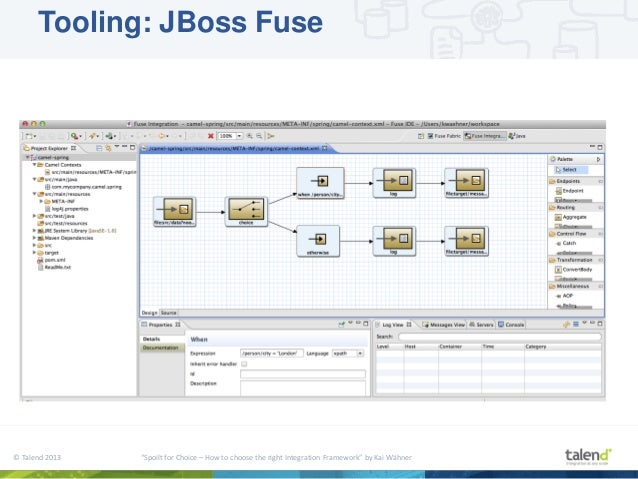Click the Zoom Out magnifier icon
Screen dimensions: 638x479
pyautogui.click(x=259, y=136)
